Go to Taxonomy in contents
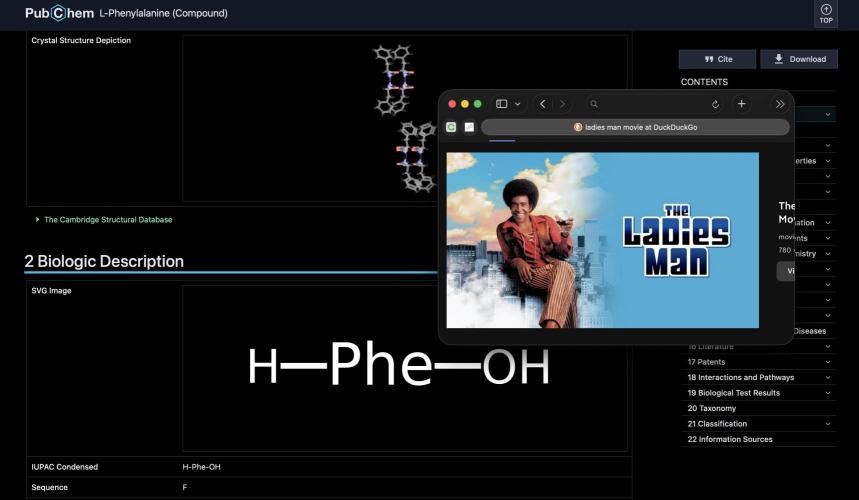This screenshot has width=859, height=500. tap(711, 408)
